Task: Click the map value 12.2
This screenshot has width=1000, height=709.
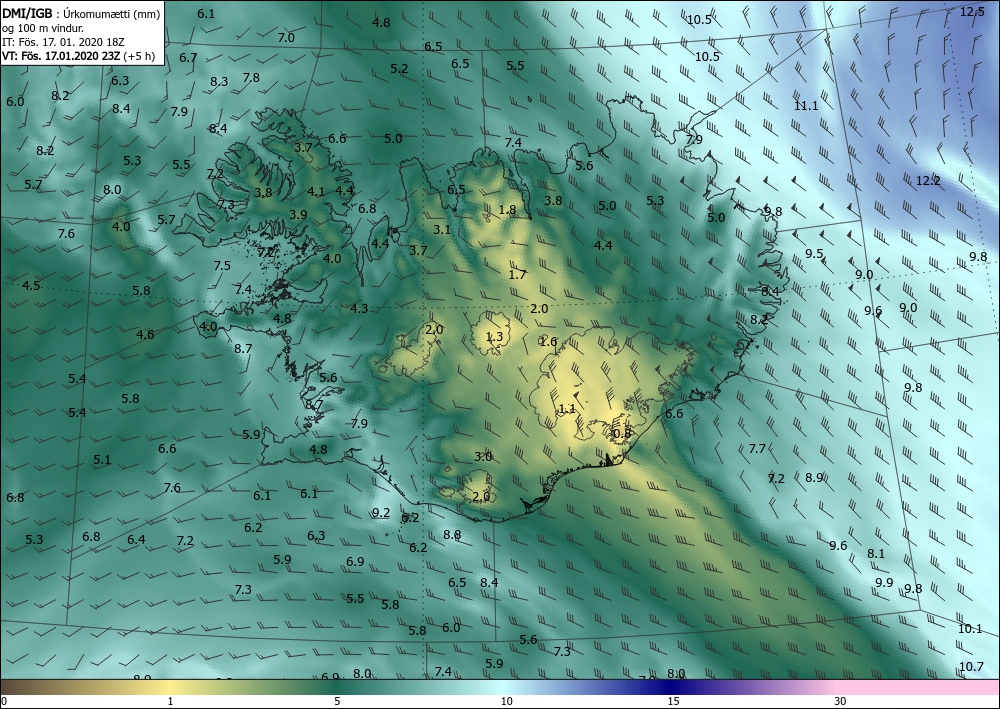Action: (x=928, y=181)
